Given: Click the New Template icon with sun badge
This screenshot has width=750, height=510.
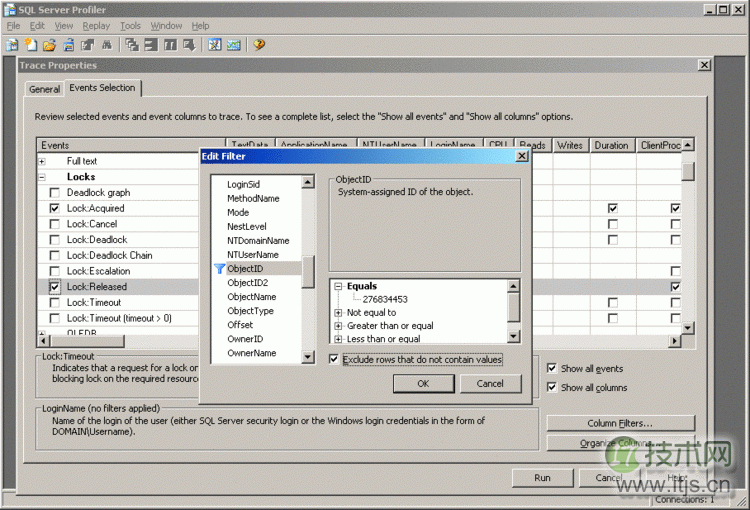Looking at the screenshot, I should 31,45.
